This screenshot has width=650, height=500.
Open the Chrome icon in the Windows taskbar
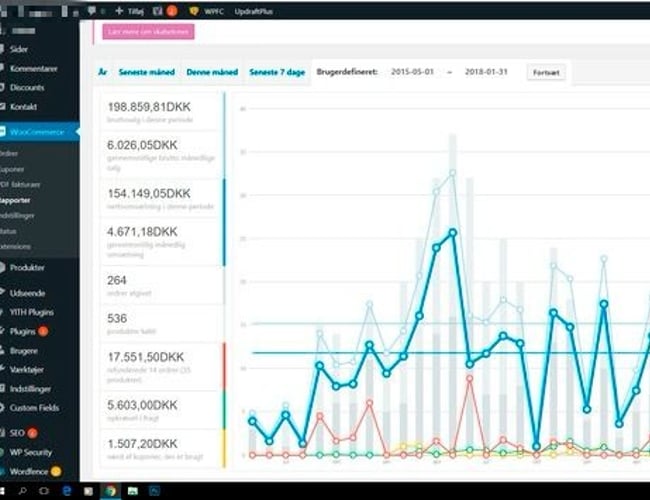pos(112,491)
